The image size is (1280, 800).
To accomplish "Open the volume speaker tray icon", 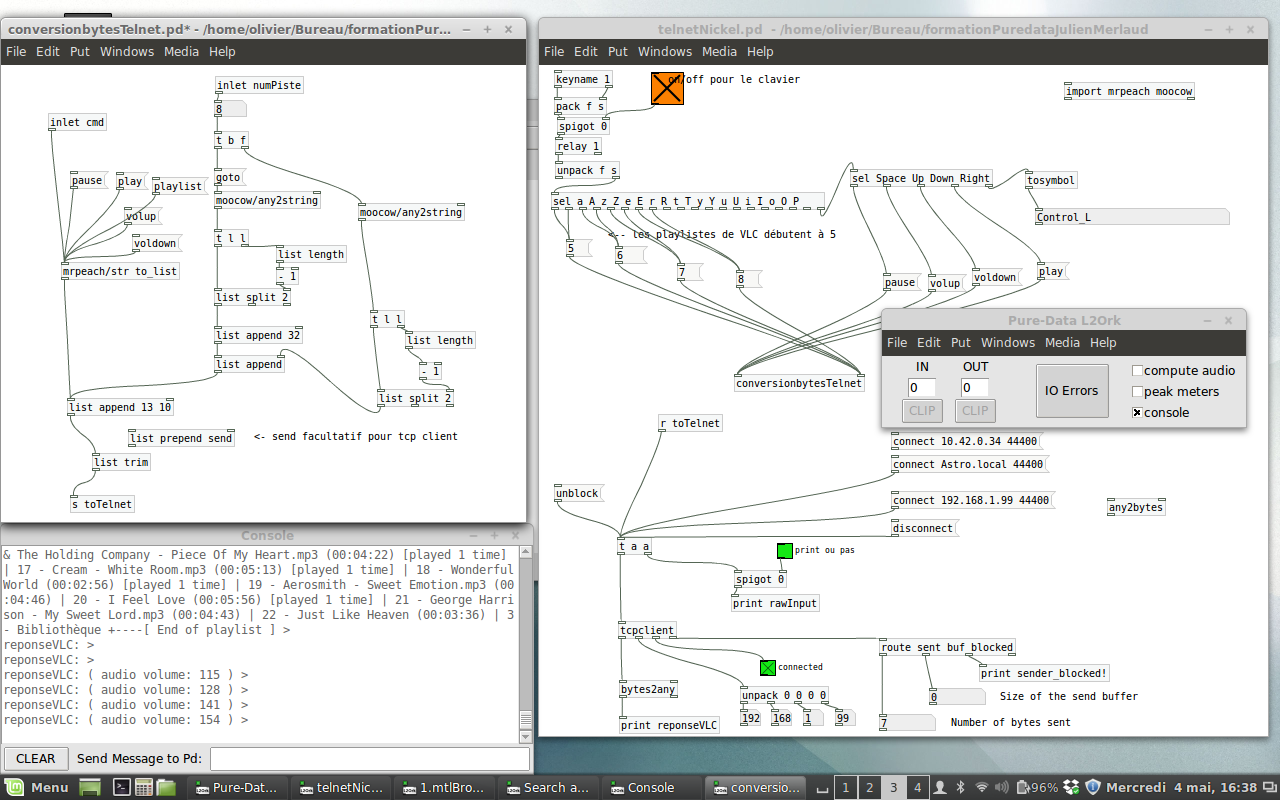I will click(x=1003, y=787).
